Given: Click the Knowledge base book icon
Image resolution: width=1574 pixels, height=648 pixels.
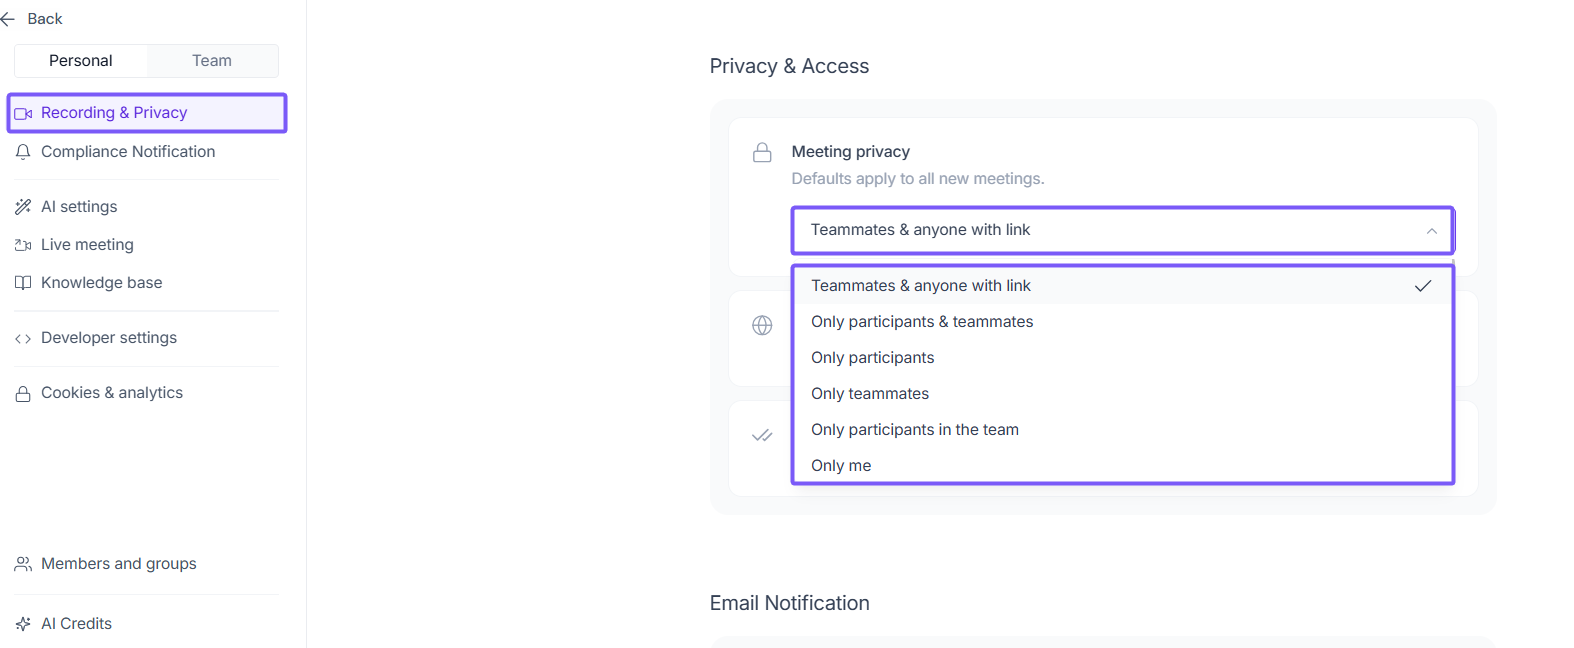Looking at the screenshot, I should [23, 283].
